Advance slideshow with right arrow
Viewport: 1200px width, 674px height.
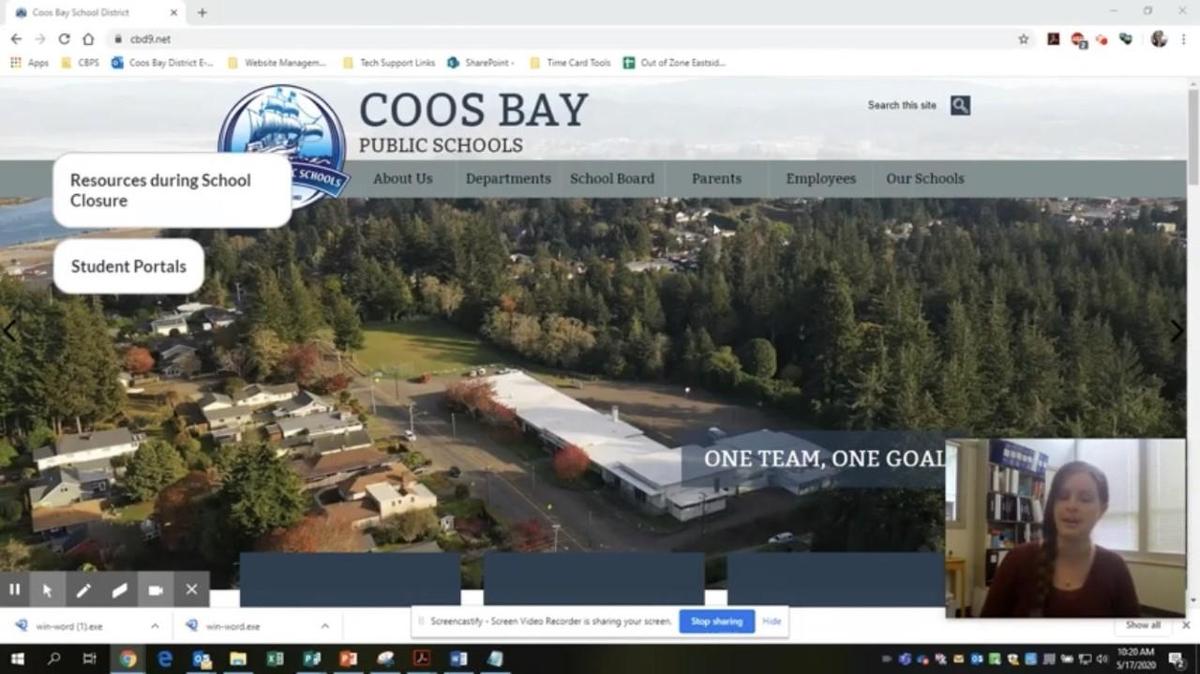(1176, 331)
